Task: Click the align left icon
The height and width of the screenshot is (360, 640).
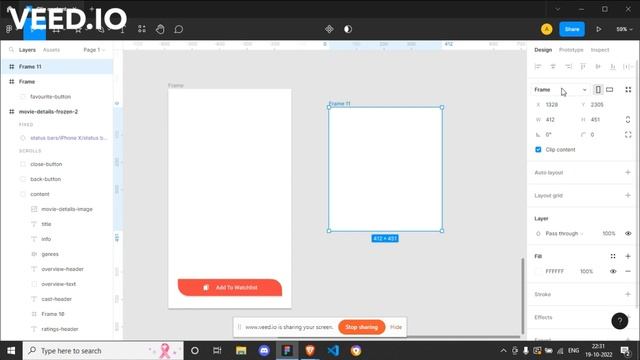Action: click(x=538, y=67)
